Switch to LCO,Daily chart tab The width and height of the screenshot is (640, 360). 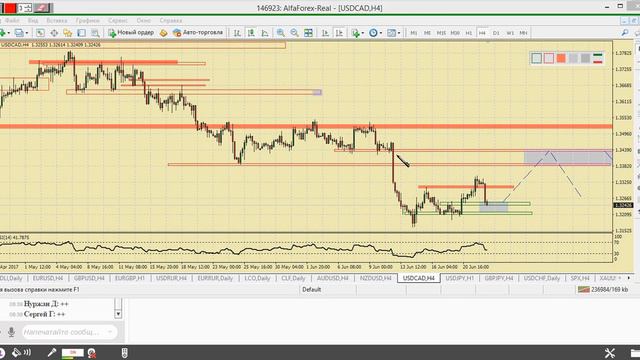pos(257,278)
